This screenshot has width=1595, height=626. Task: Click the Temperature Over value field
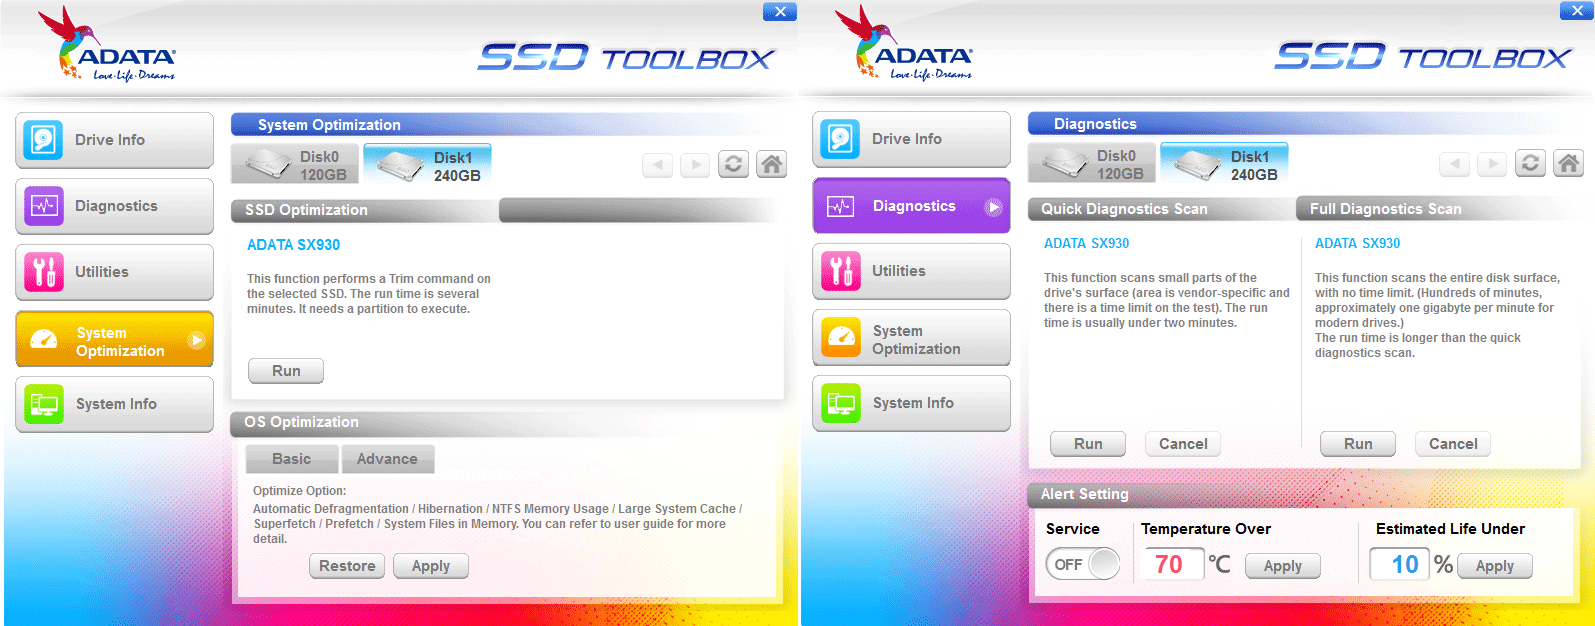click(1171, 565)
